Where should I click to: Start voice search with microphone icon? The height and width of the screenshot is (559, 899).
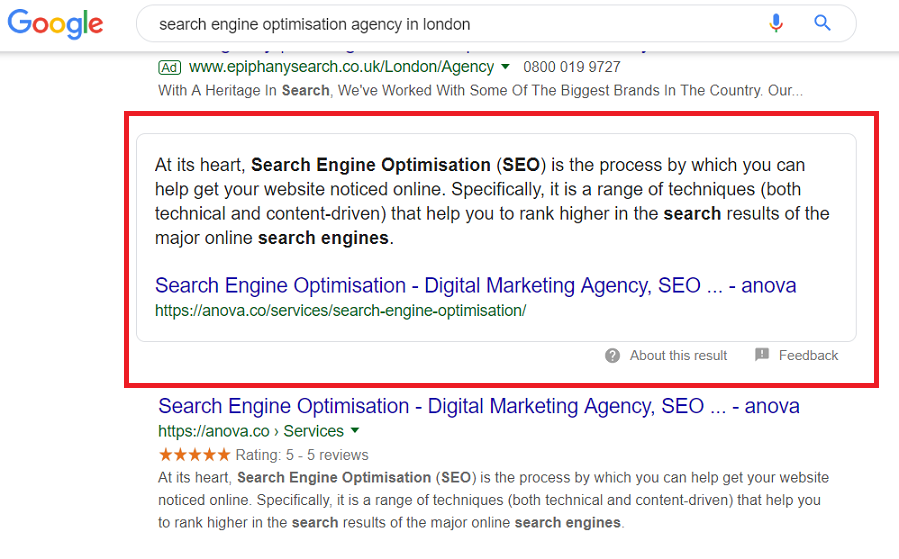(x=776, y=23)
